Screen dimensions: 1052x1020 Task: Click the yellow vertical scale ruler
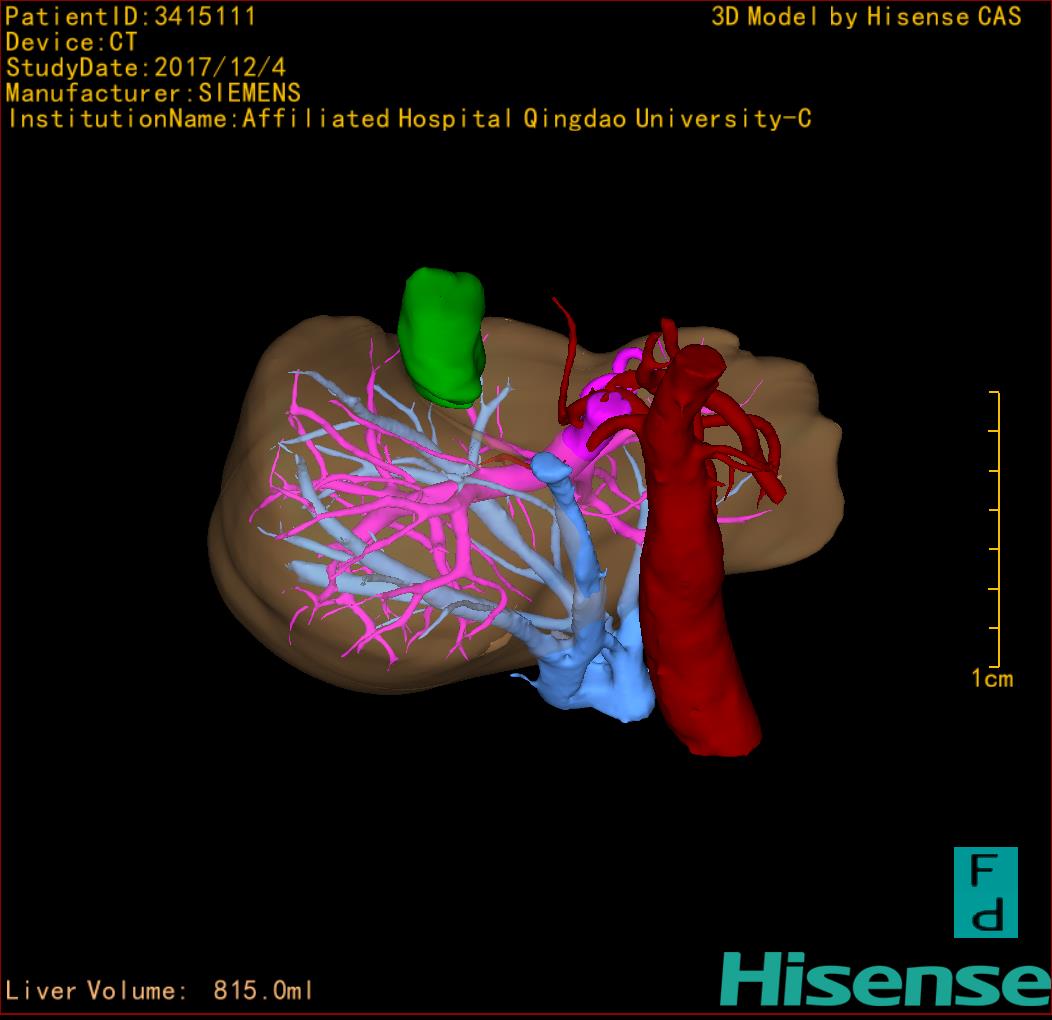coord(997,530)
